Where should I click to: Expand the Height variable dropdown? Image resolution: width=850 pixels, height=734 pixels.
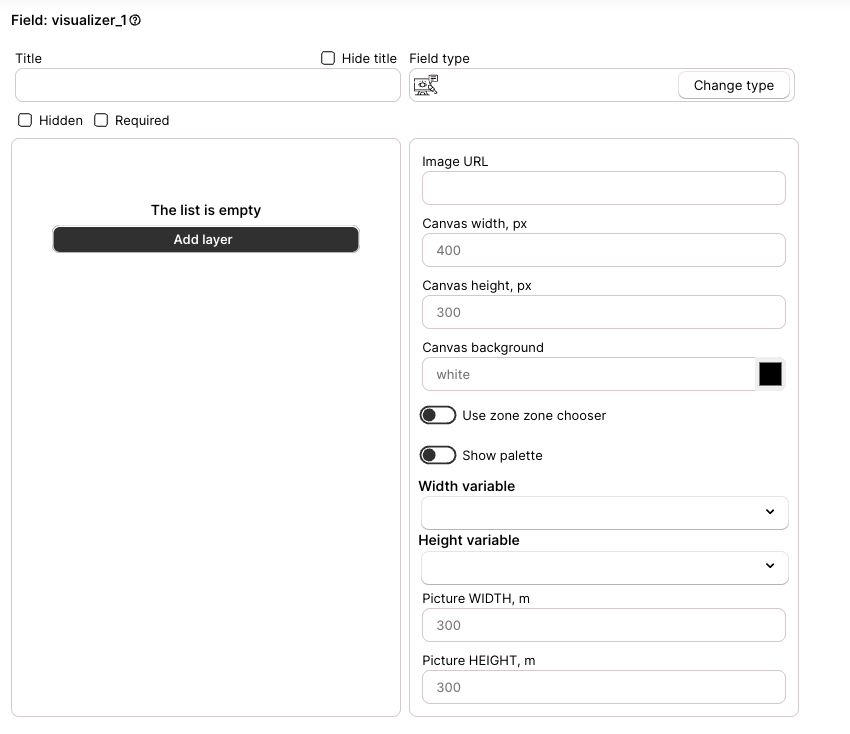[604, 568]
